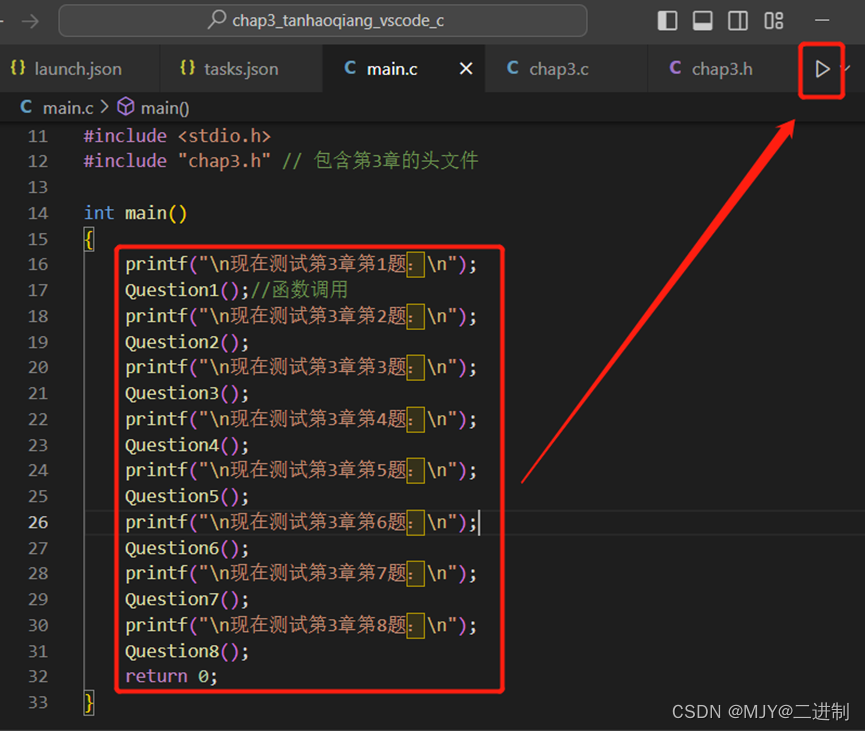Open the chap3.h tab
This screenshot has width=865, height=731.
(722, 69)
